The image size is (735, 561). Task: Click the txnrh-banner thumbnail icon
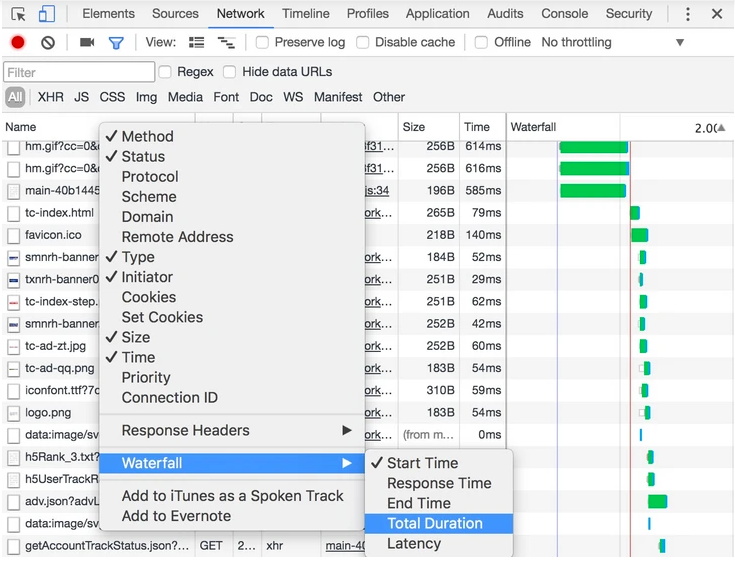point(14,280)
